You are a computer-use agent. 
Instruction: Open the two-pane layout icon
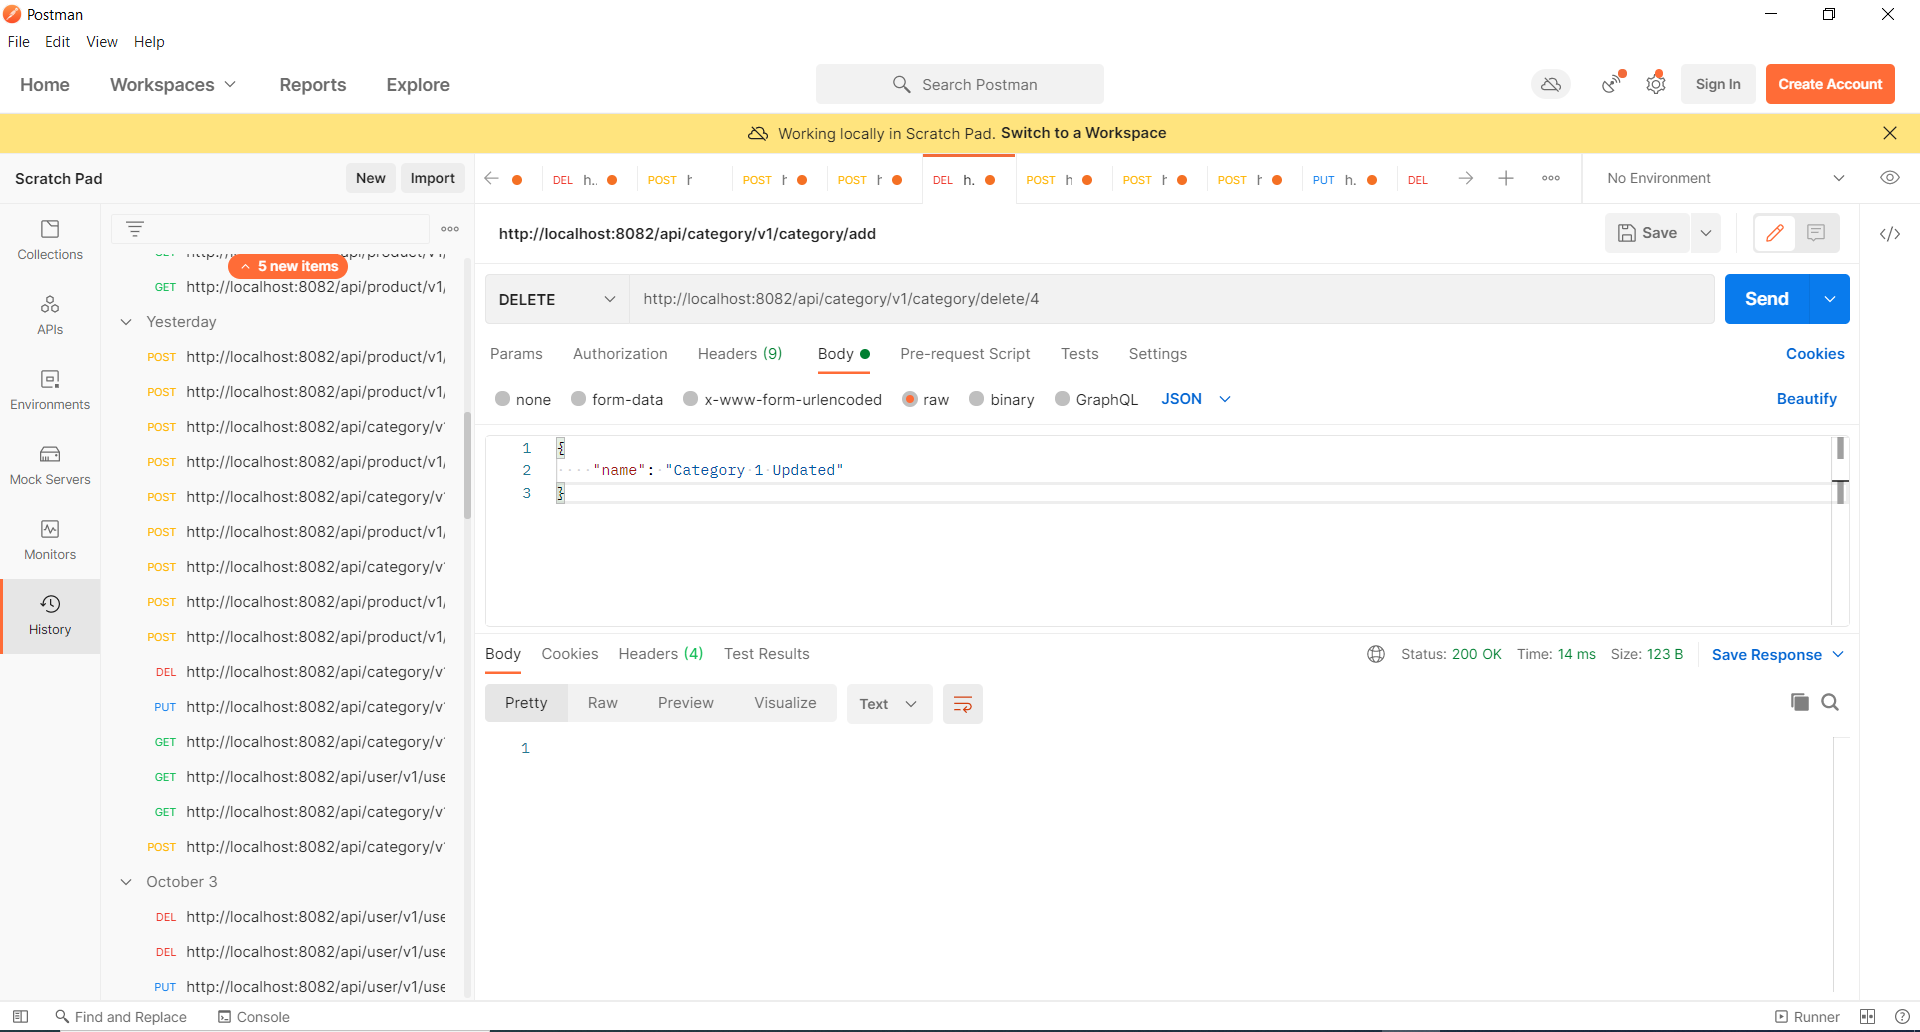[x=1867, y=1017]
